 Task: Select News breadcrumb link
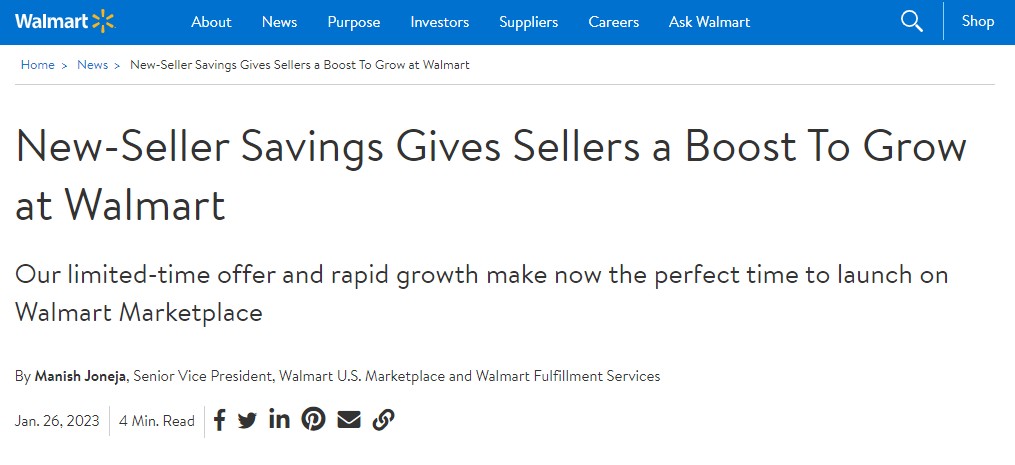(x=93, y=65)
